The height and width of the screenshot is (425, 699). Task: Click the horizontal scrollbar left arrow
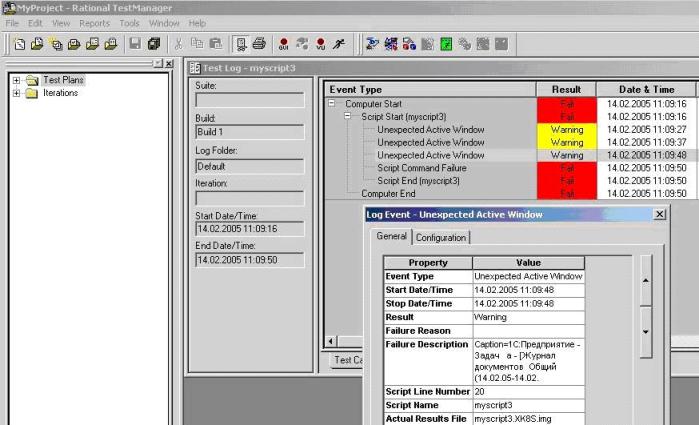(330, 342)
